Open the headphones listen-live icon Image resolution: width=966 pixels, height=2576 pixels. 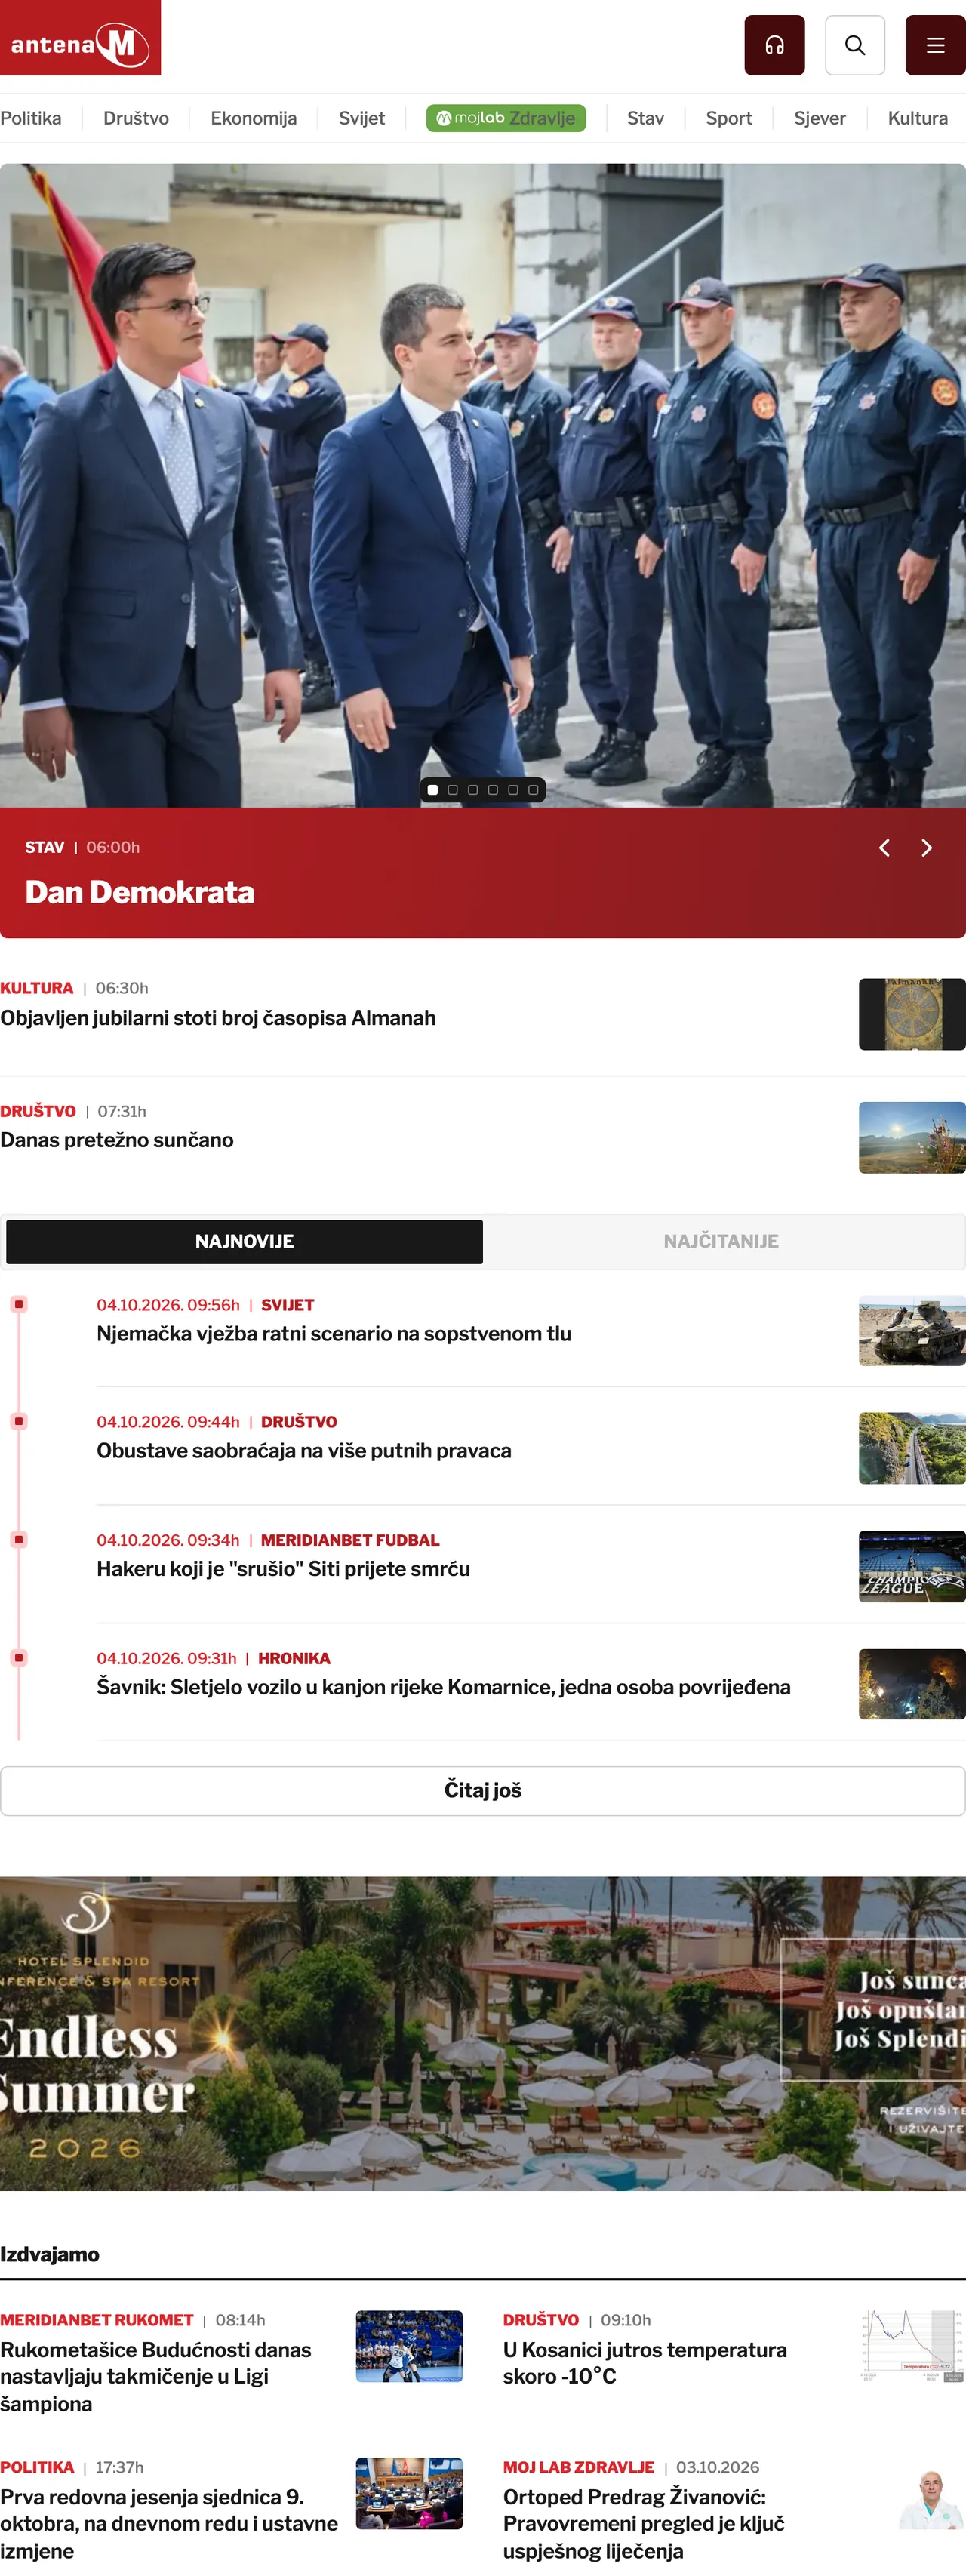pos(774,45)
